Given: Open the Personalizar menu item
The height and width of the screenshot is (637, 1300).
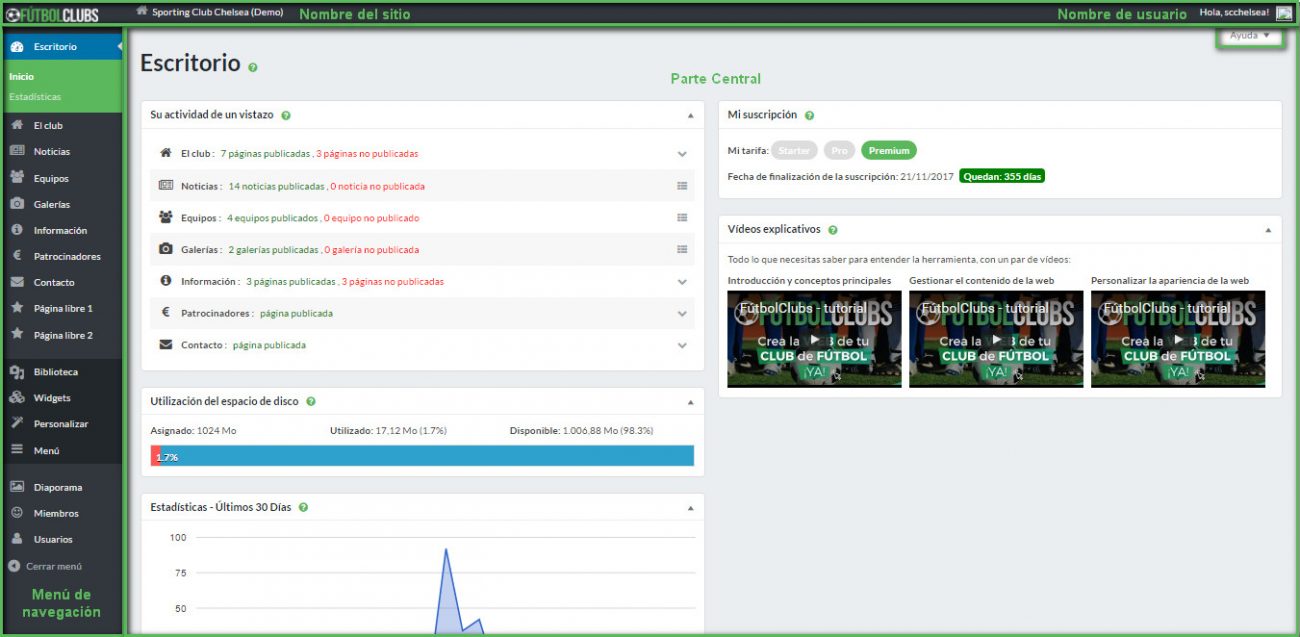Looking at the screenshot, I should (x=60, y=424).
